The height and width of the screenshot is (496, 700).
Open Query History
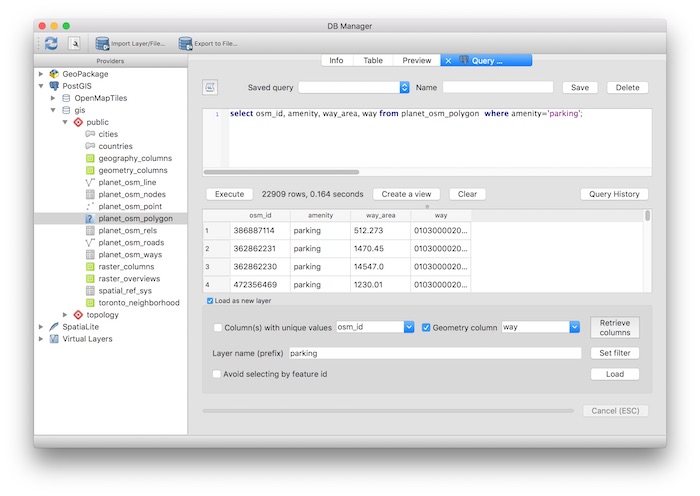tap(614, 194)
